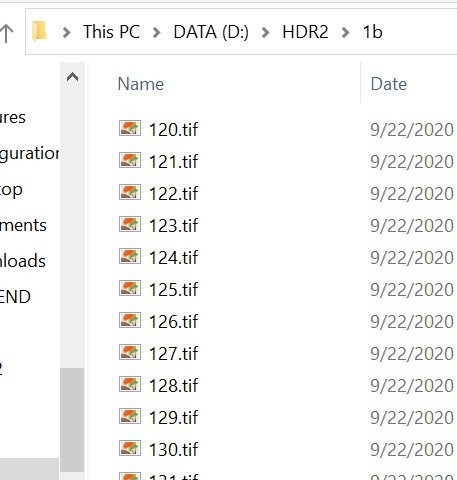Image resolution: width=457 pixels, height=480 pixels.
Task: Expand the chevron after DATA (D:)
Action: [265, 32]
